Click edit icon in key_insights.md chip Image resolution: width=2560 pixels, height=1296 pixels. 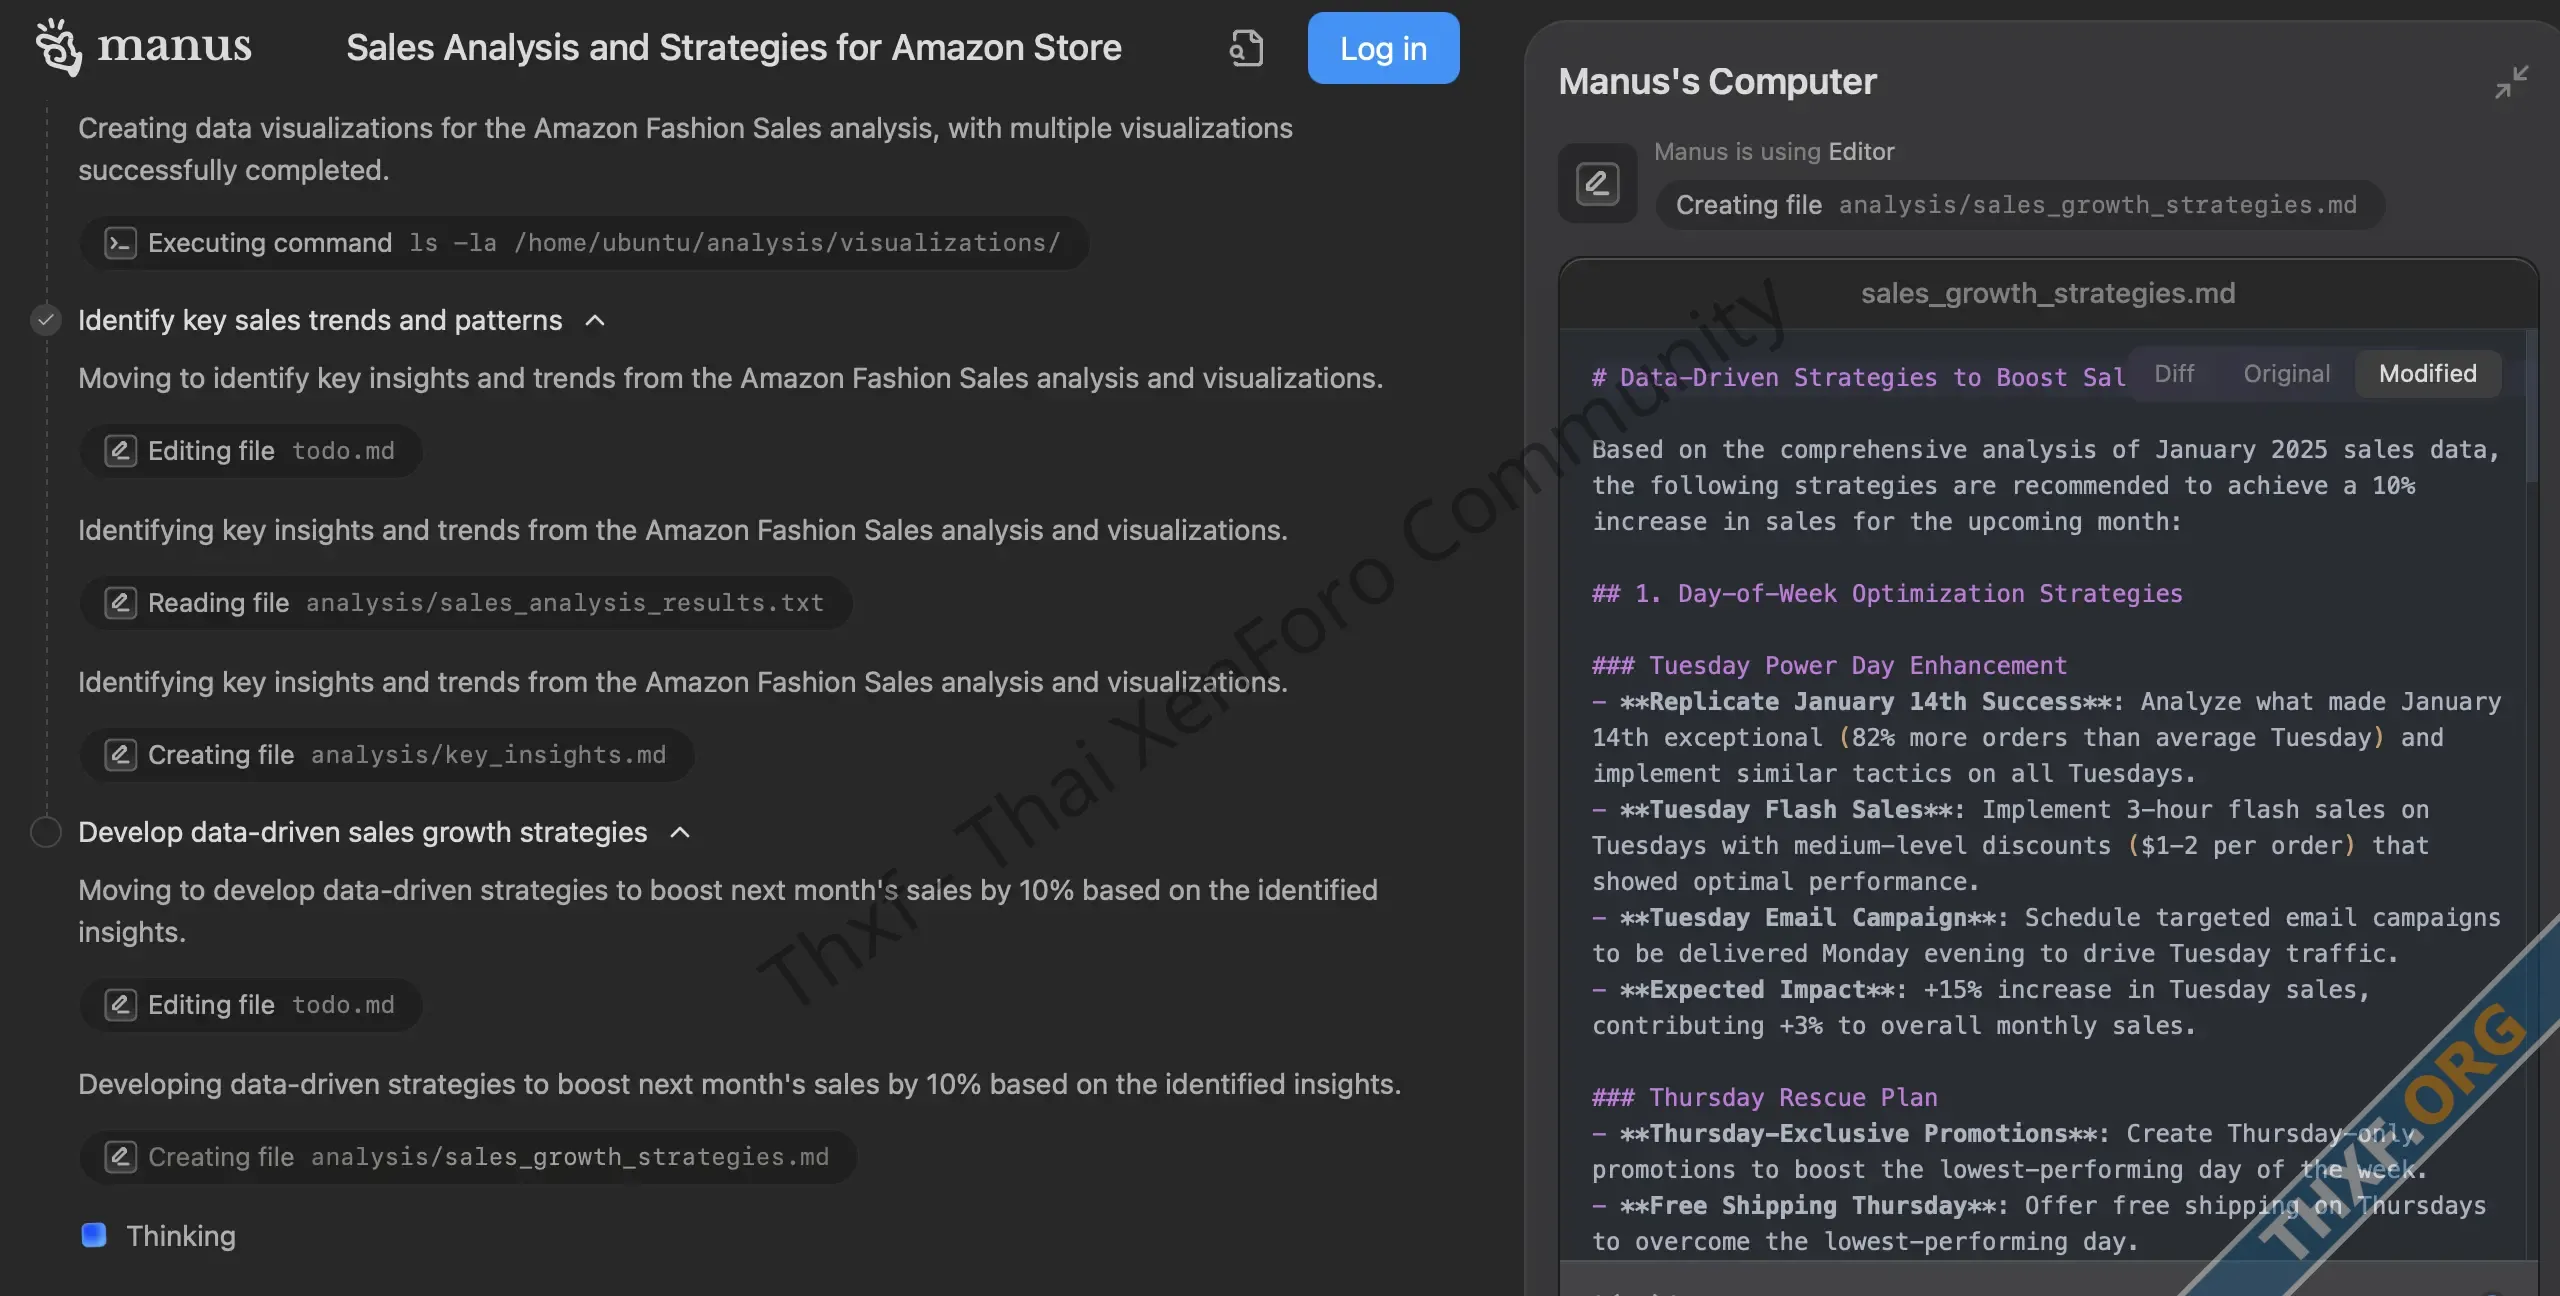coord(121,755)
